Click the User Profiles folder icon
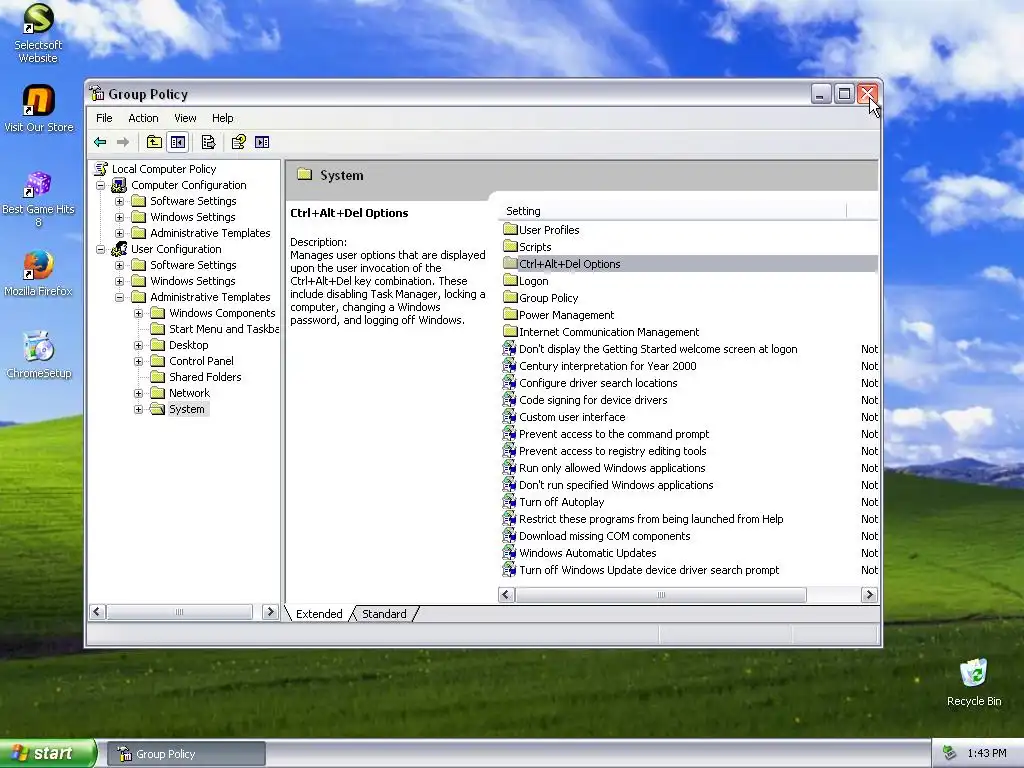Viewport: 1024px width, 768px height. [510, 230]
